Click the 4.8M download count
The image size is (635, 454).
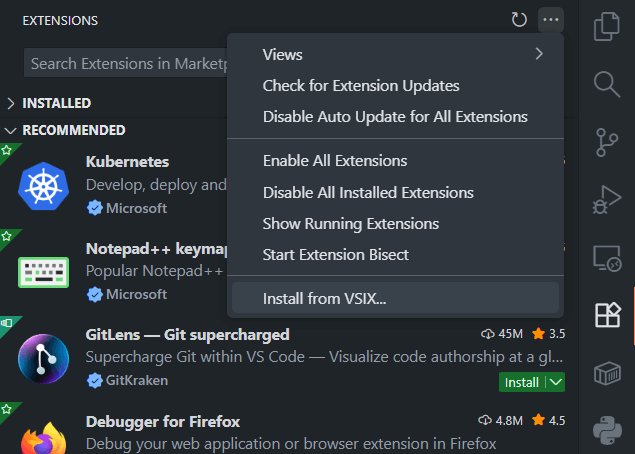[509, 421]
